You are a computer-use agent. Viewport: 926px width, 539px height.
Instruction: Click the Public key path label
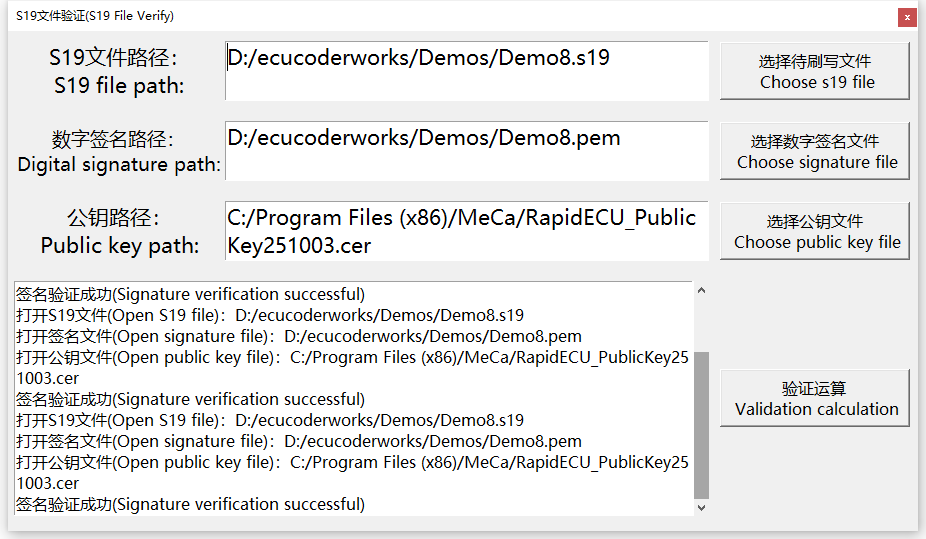(119, 232)
